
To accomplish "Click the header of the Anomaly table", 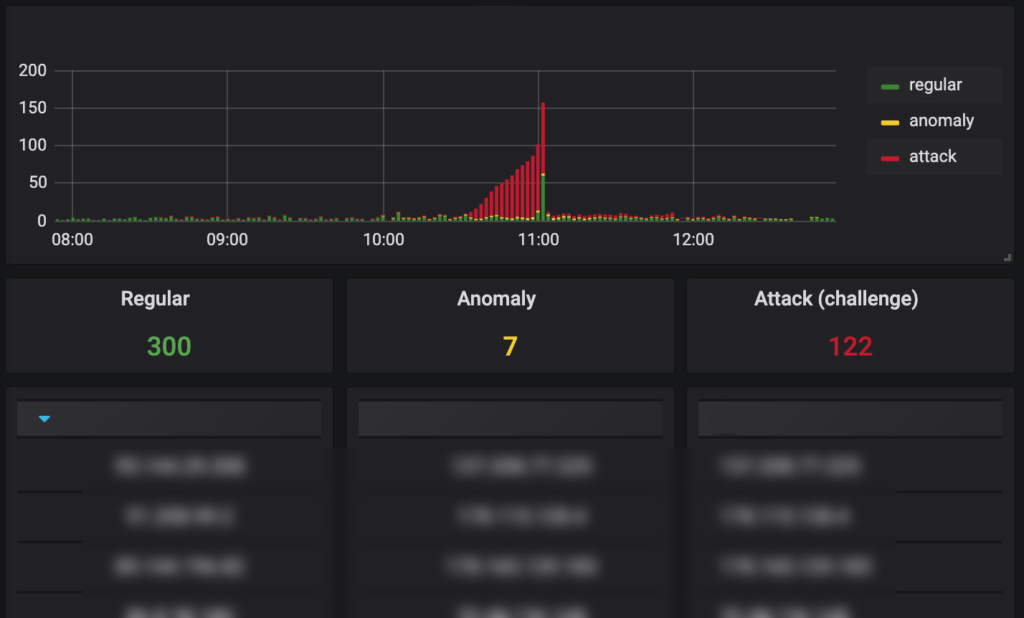I will point(510,419).
